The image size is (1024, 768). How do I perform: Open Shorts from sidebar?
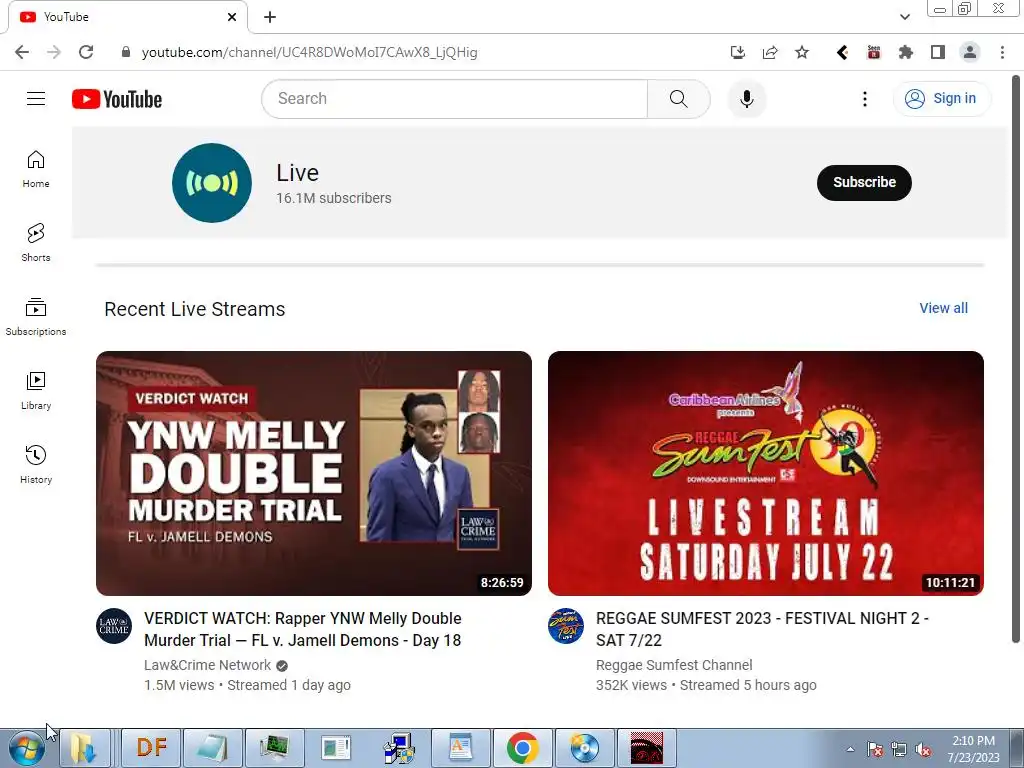tap(36, 242)
